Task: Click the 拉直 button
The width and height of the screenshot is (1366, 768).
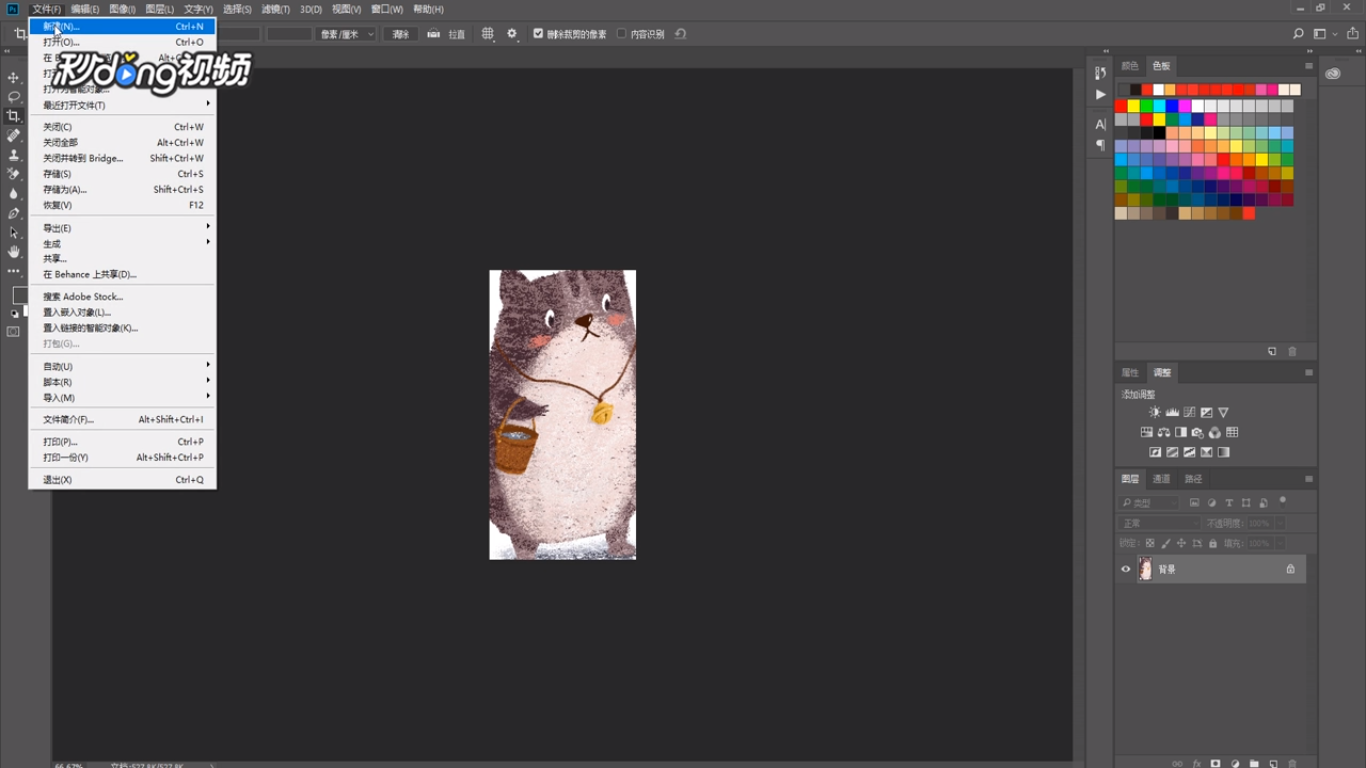Action: point(456,34)
